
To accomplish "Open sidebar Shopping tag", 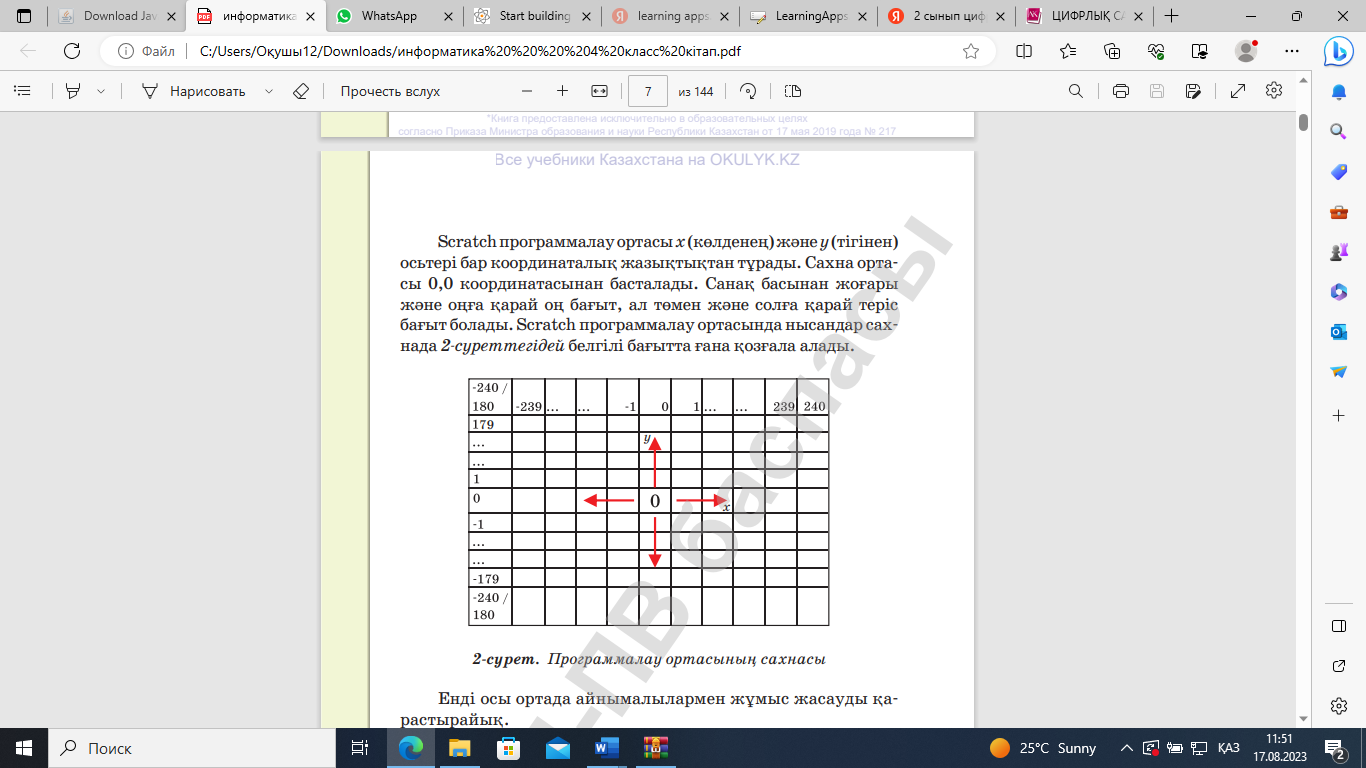I will (x=1338, y=171).
